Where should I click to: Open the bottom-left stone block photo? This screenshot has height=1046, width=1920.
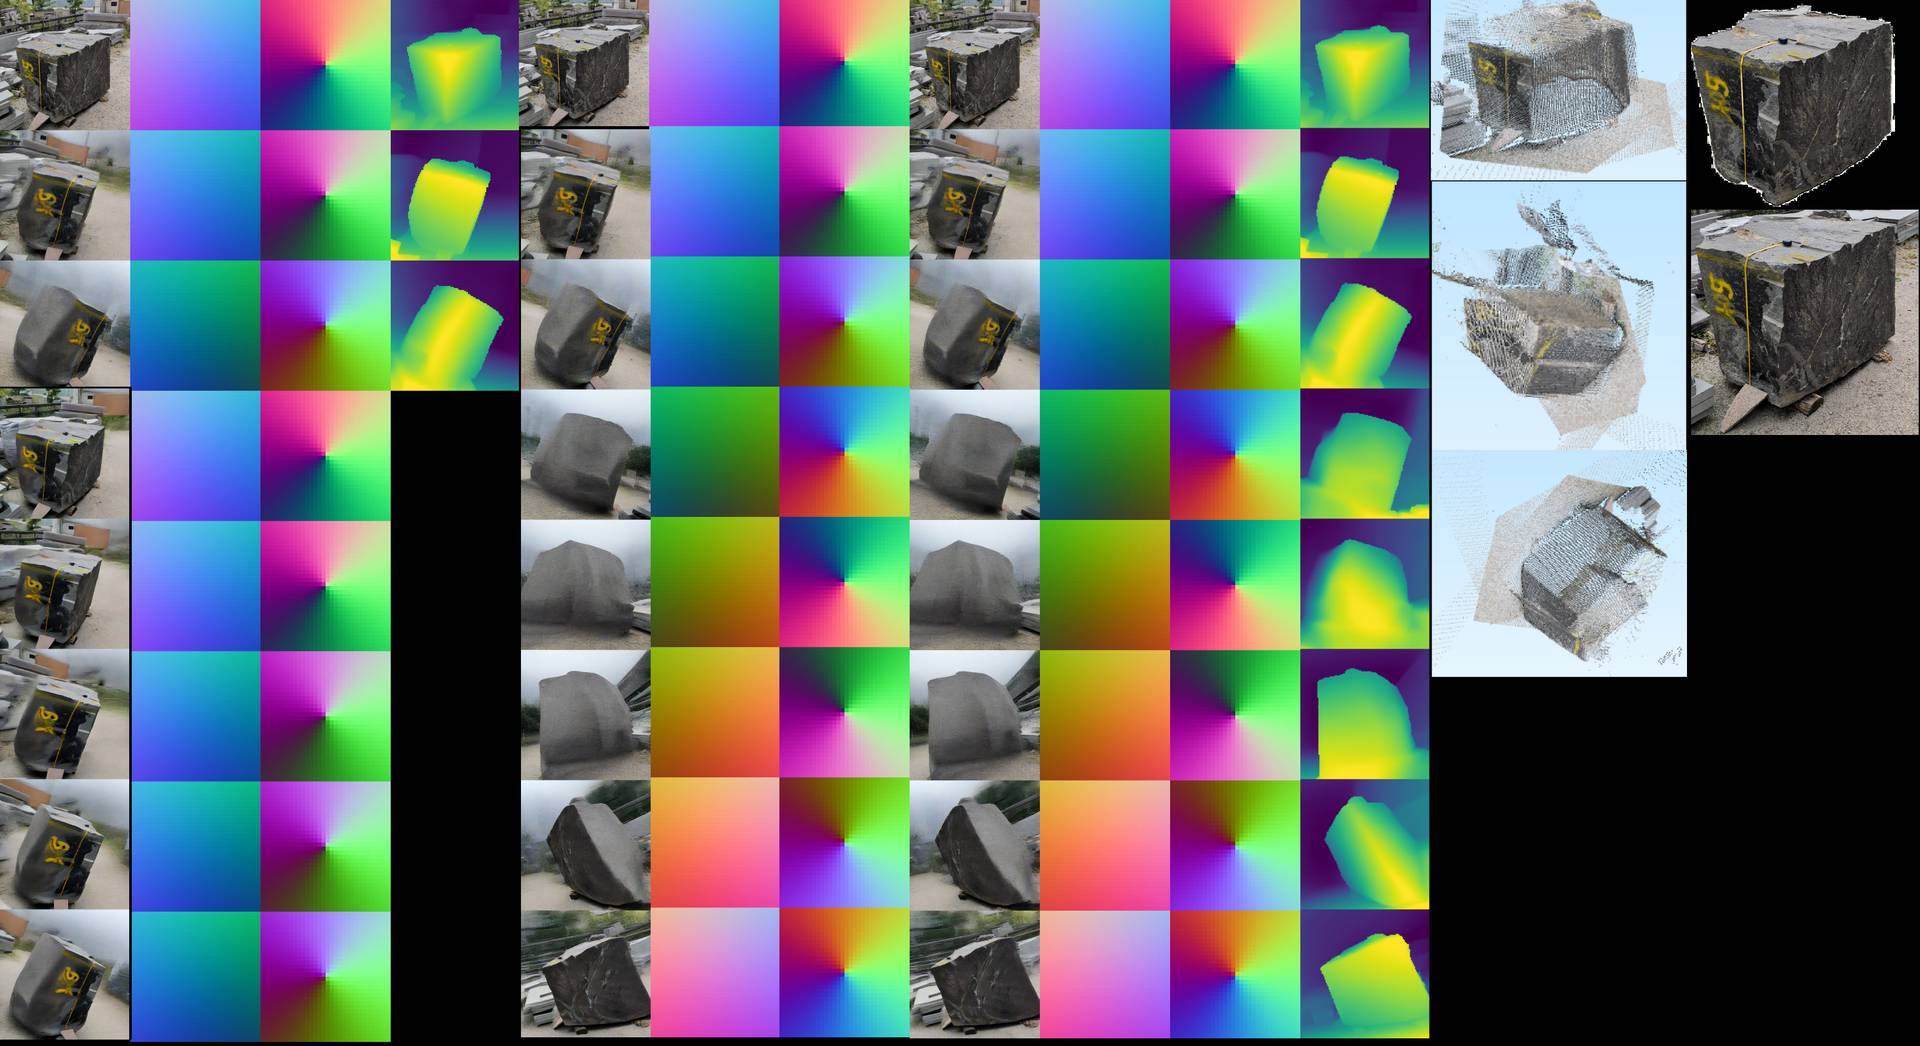pos(62,975)
